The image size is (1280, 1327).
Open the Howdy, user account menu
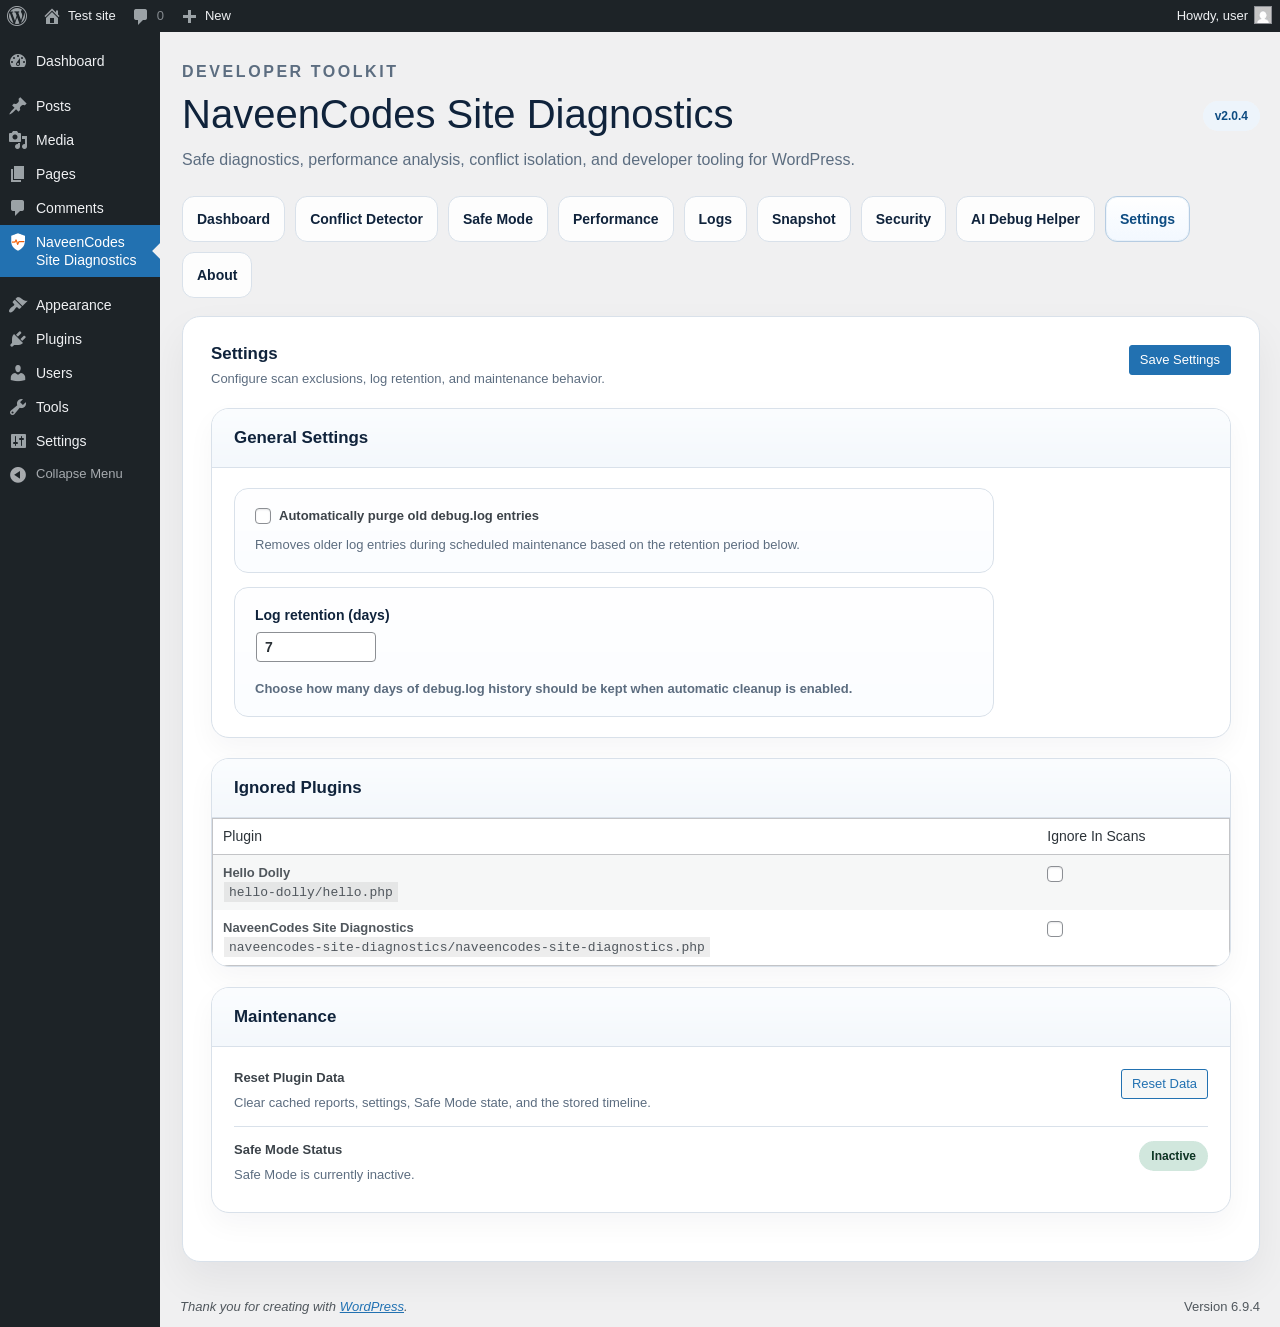1211,16
